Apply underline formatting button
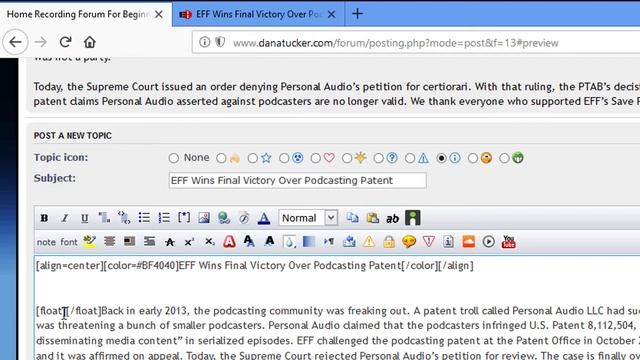The width and height of the screenshot is (640, 360). click(84, 218)
